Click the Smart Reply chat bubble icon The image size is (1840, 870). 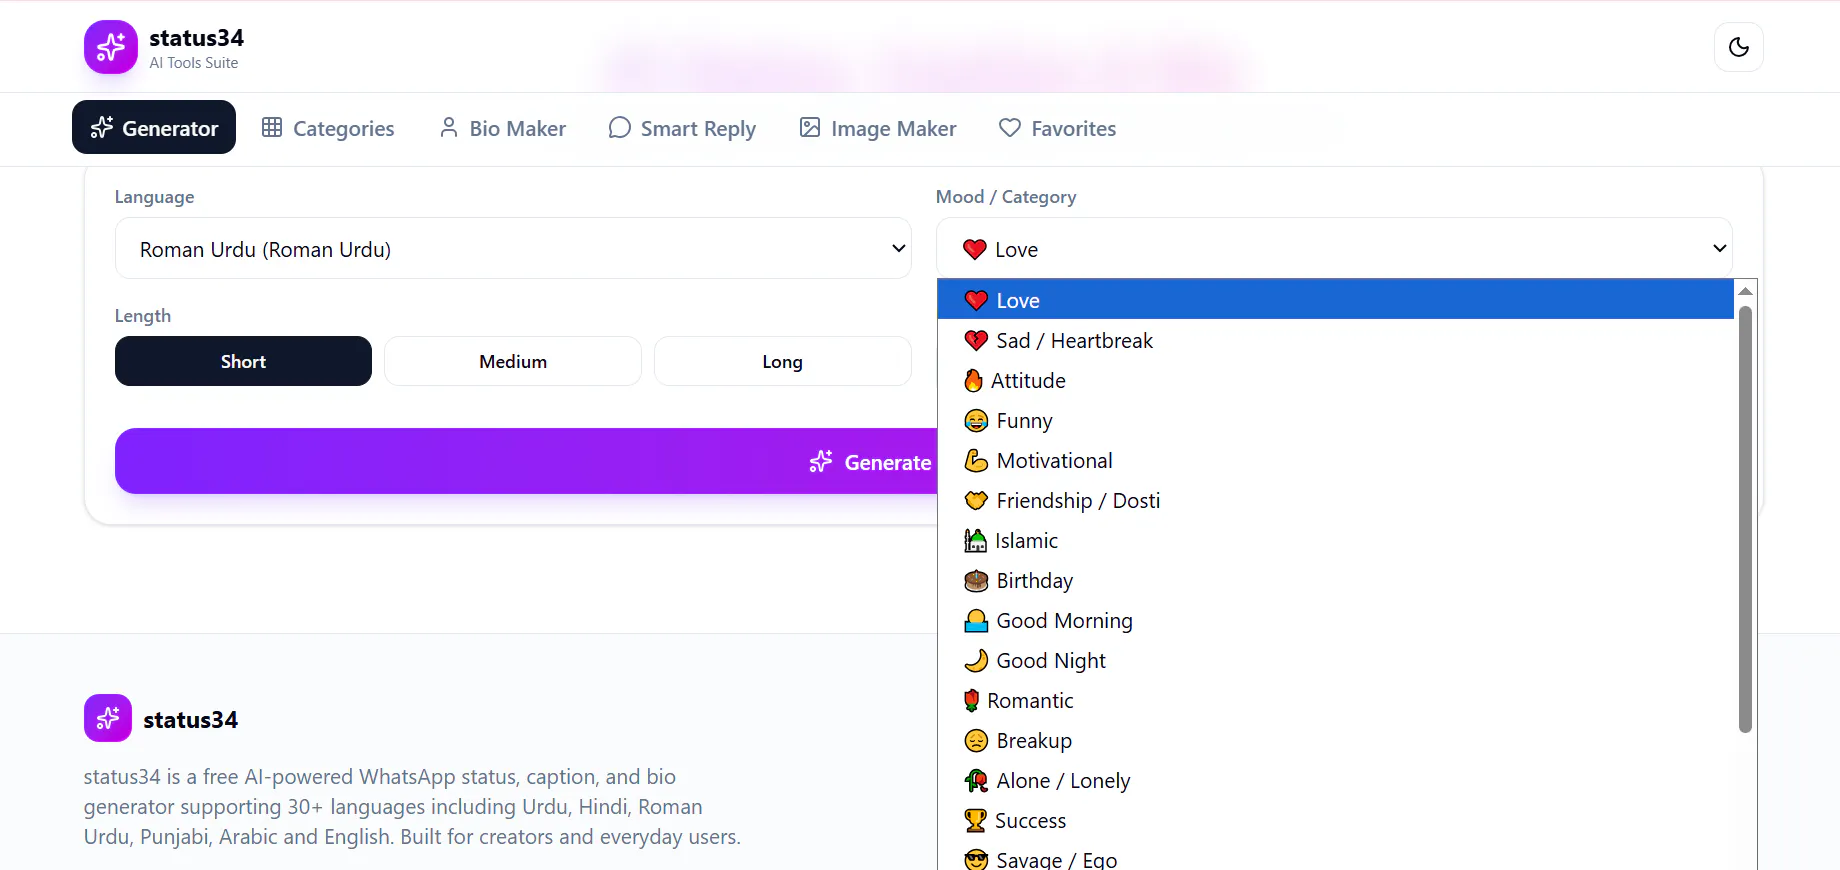tap(619, 127)
